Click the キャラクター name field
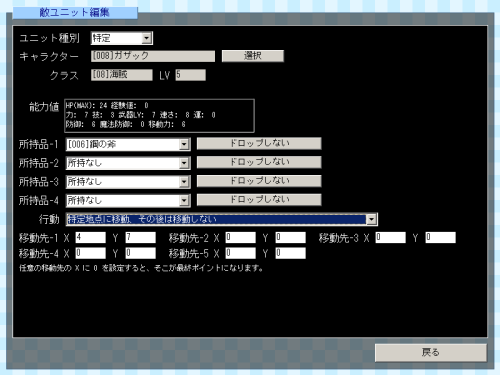This screenshot has width=500, height=375. [153, 56]
